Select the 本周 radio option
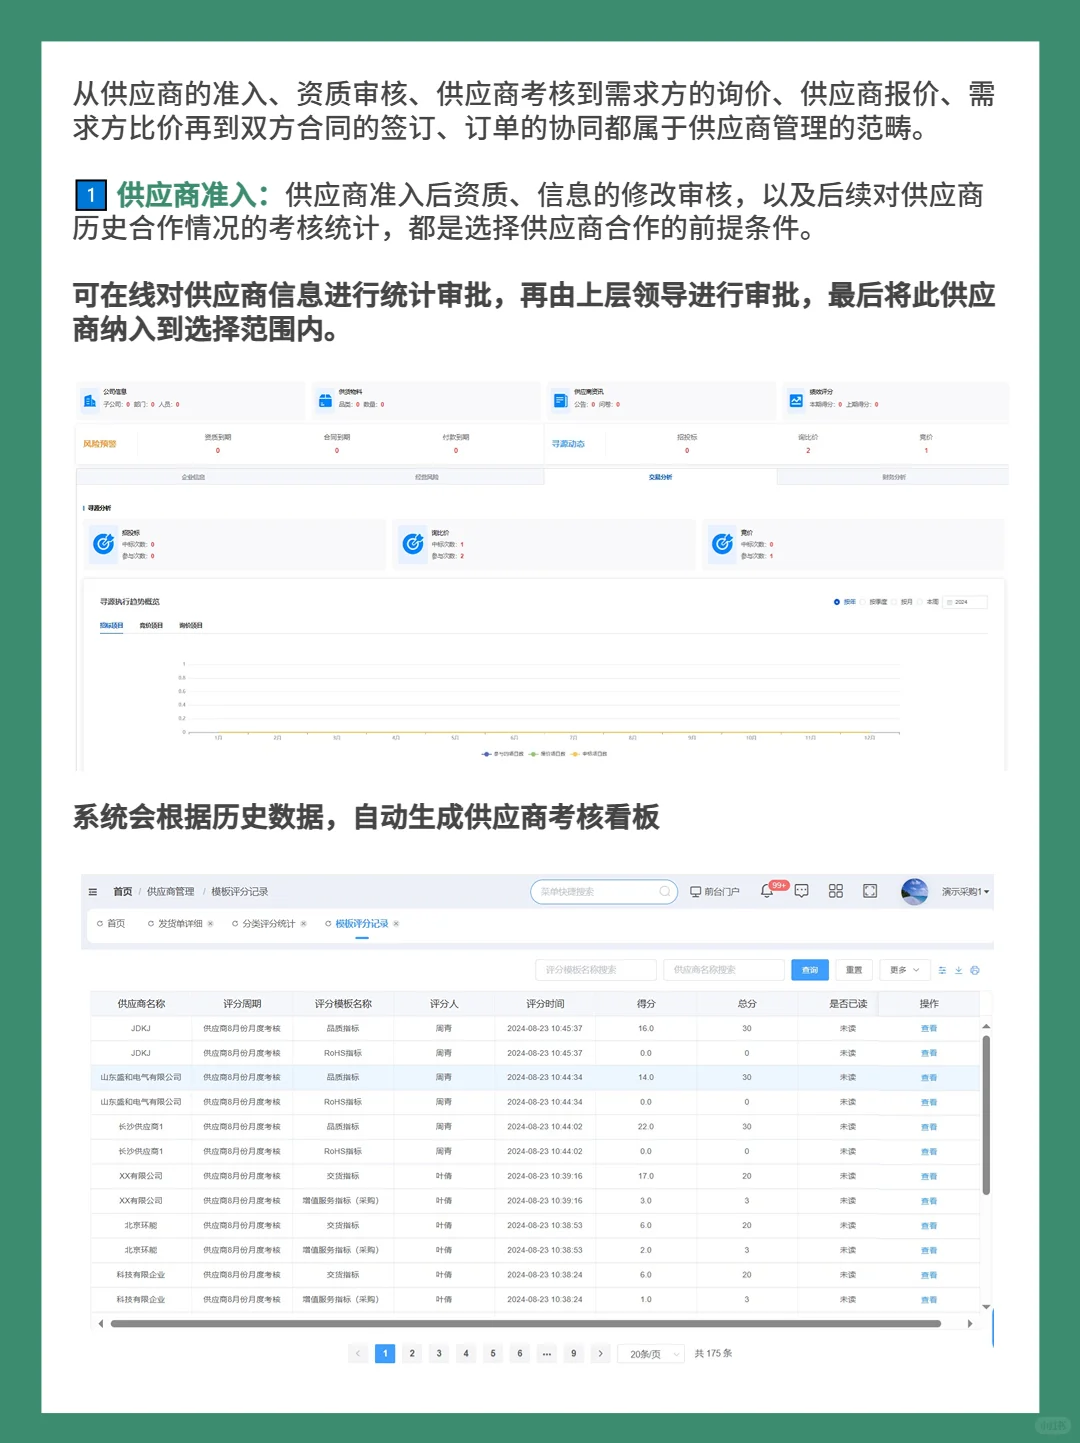 [920, 602]
